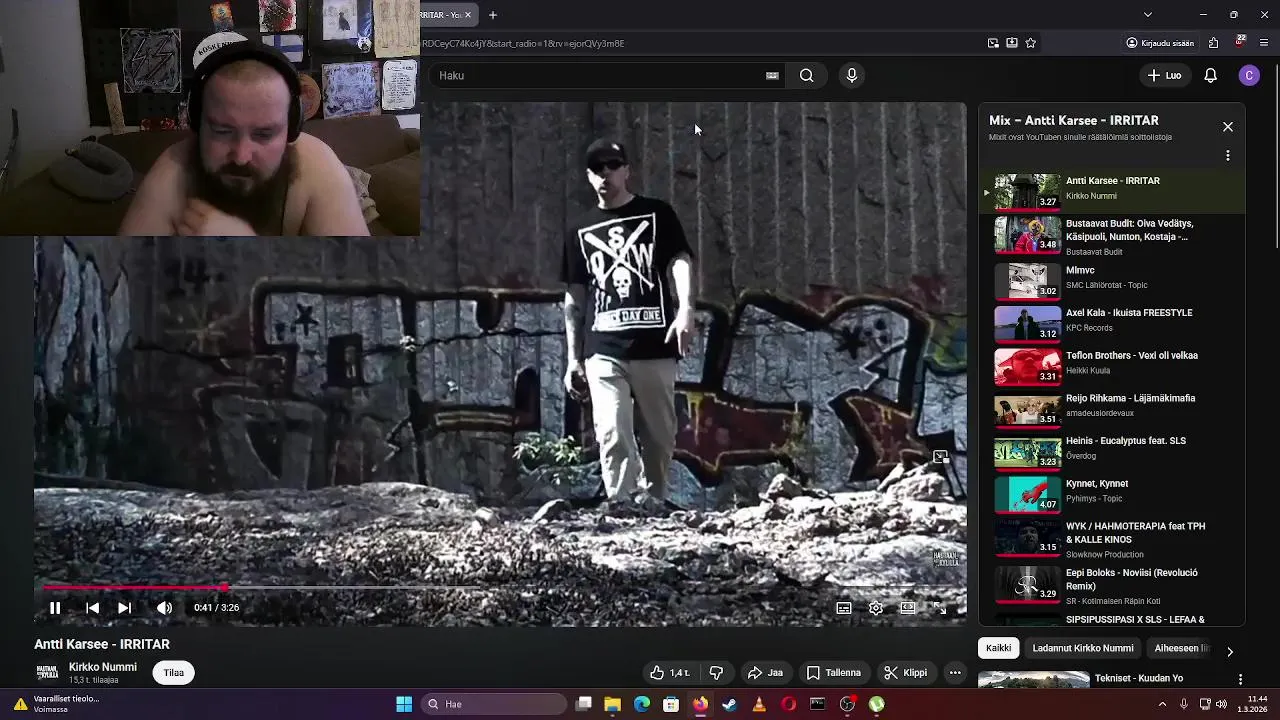Select Ladannut Kirkko Nummi chip
Viewport: 1280px width, 720px height.
click(1083, 648)
